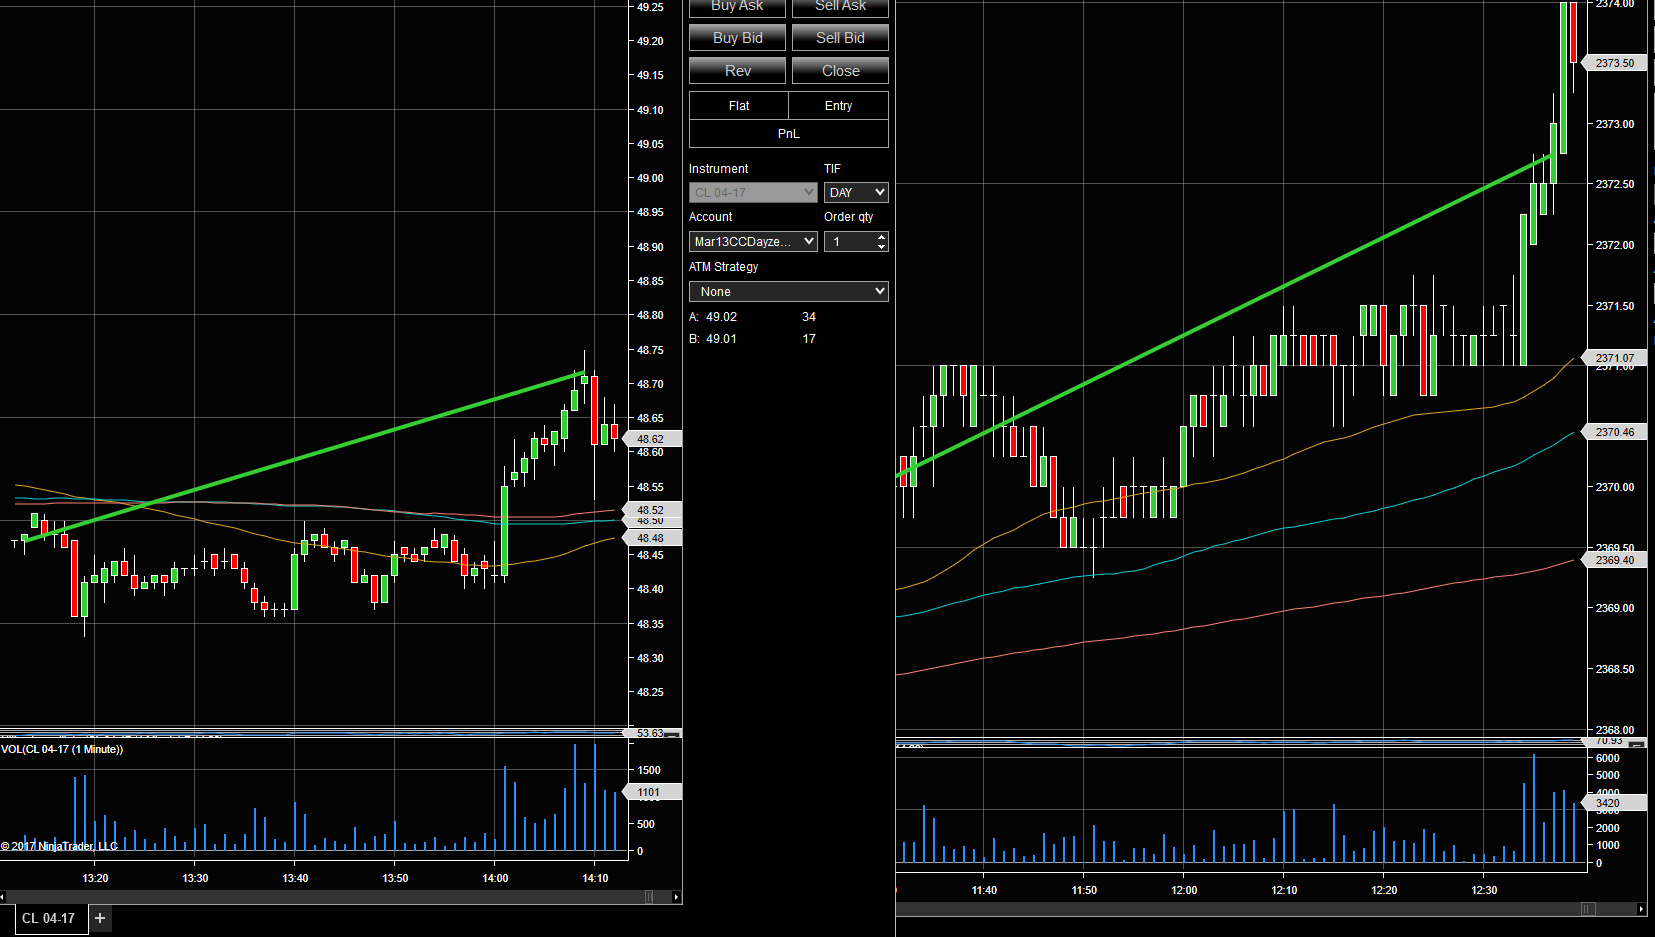Viewport: 1655px width, 937px height.
Task: Click the right chart scrollbar right arrow
Action: [x=1641, y=909]
